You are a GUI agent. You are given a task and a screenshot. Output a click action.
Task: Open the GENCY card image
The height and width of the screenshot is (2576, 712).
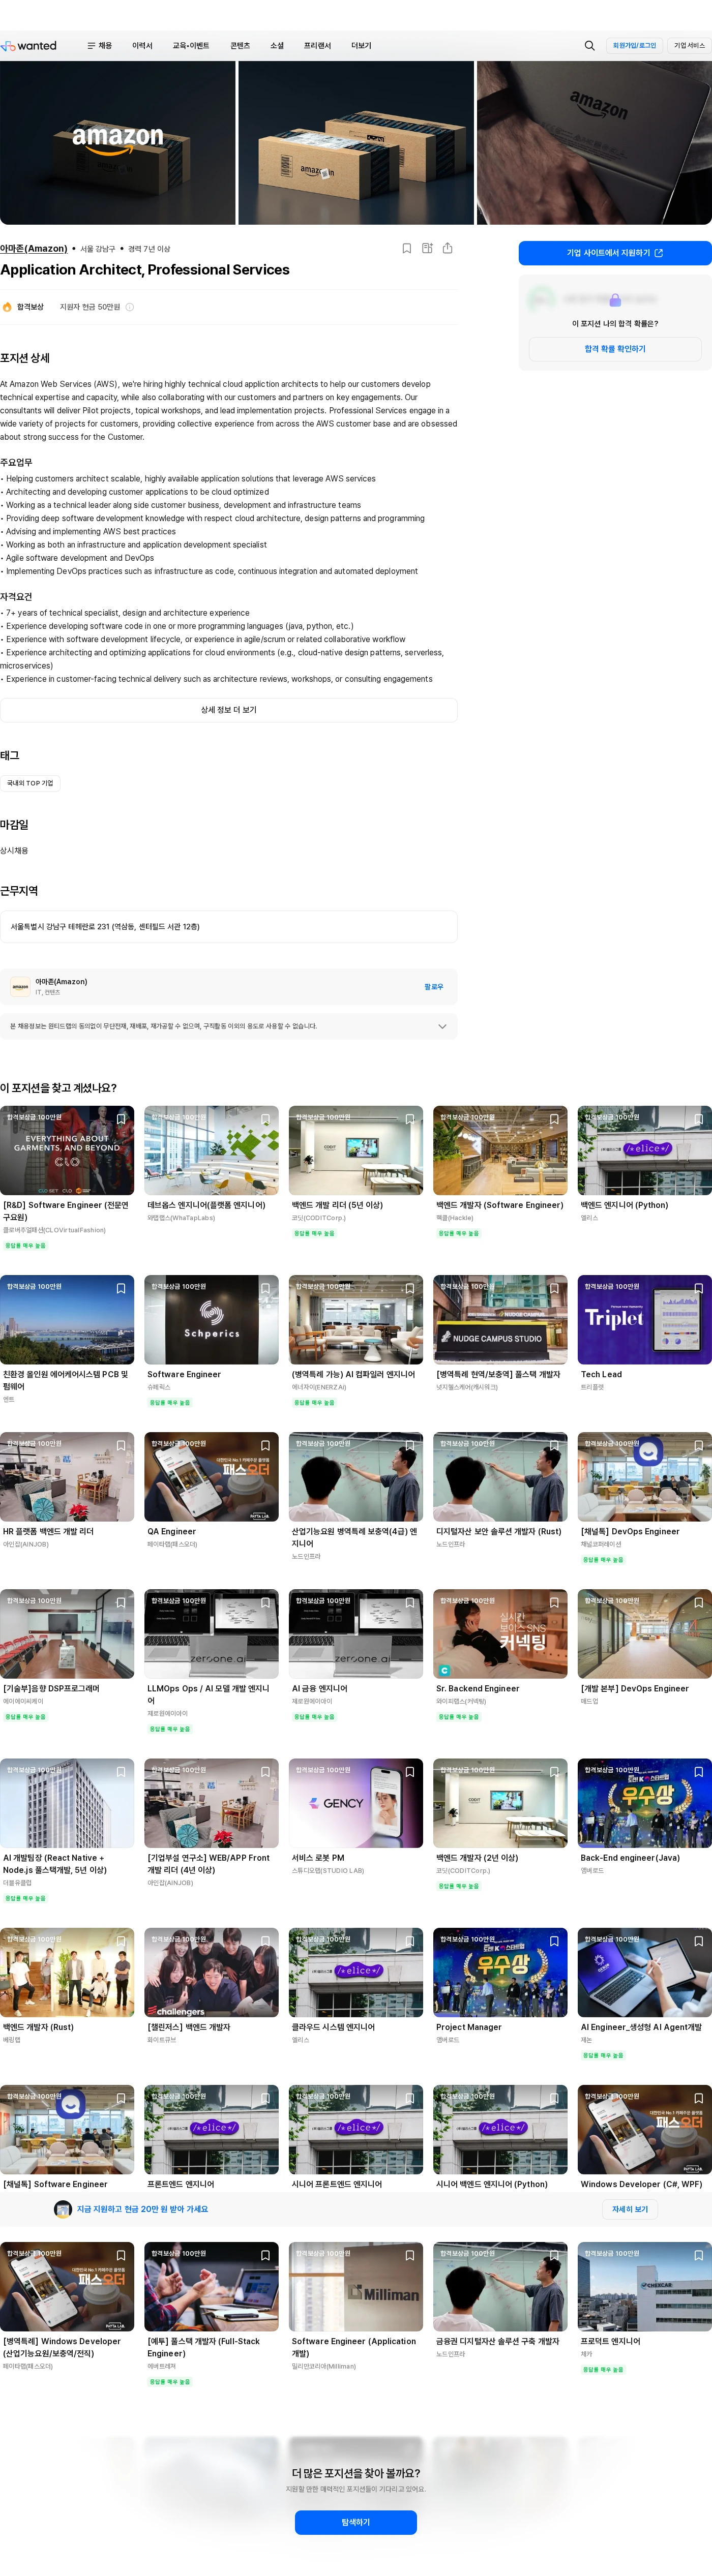[356, 1803]
